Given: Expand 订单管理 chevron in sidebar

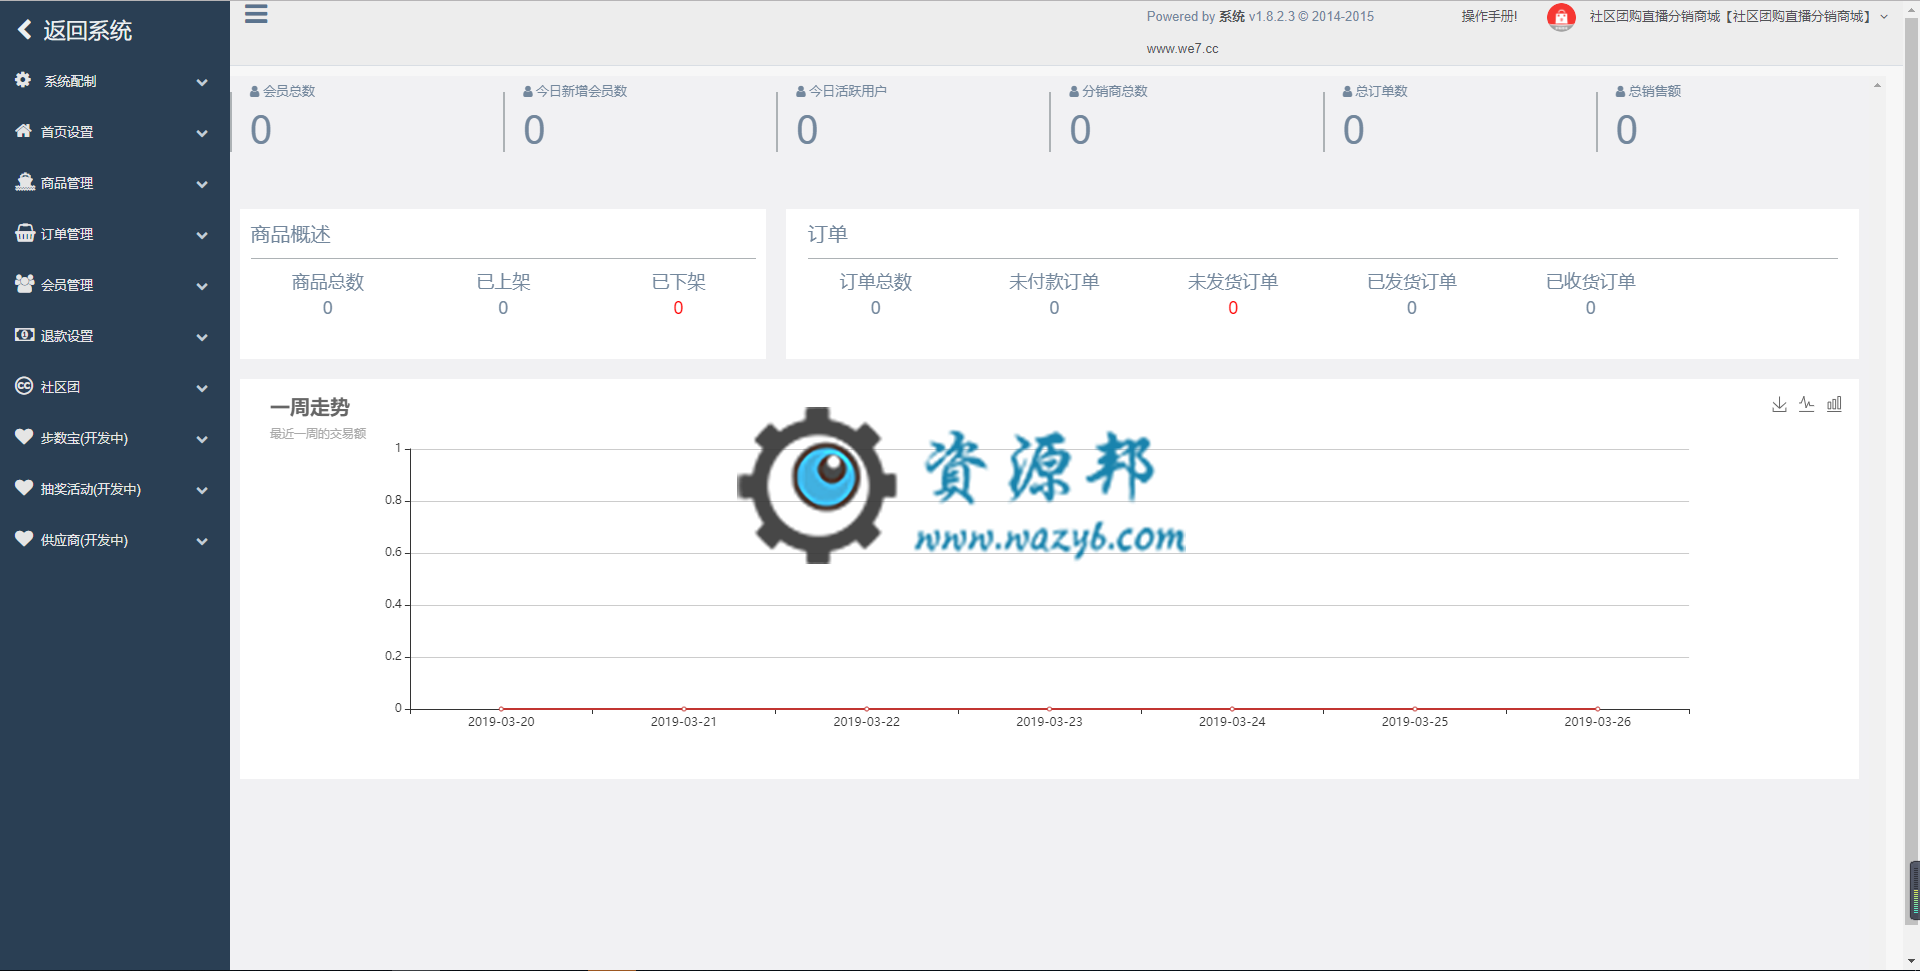Looking at the screenshot, I should (202, 235).
